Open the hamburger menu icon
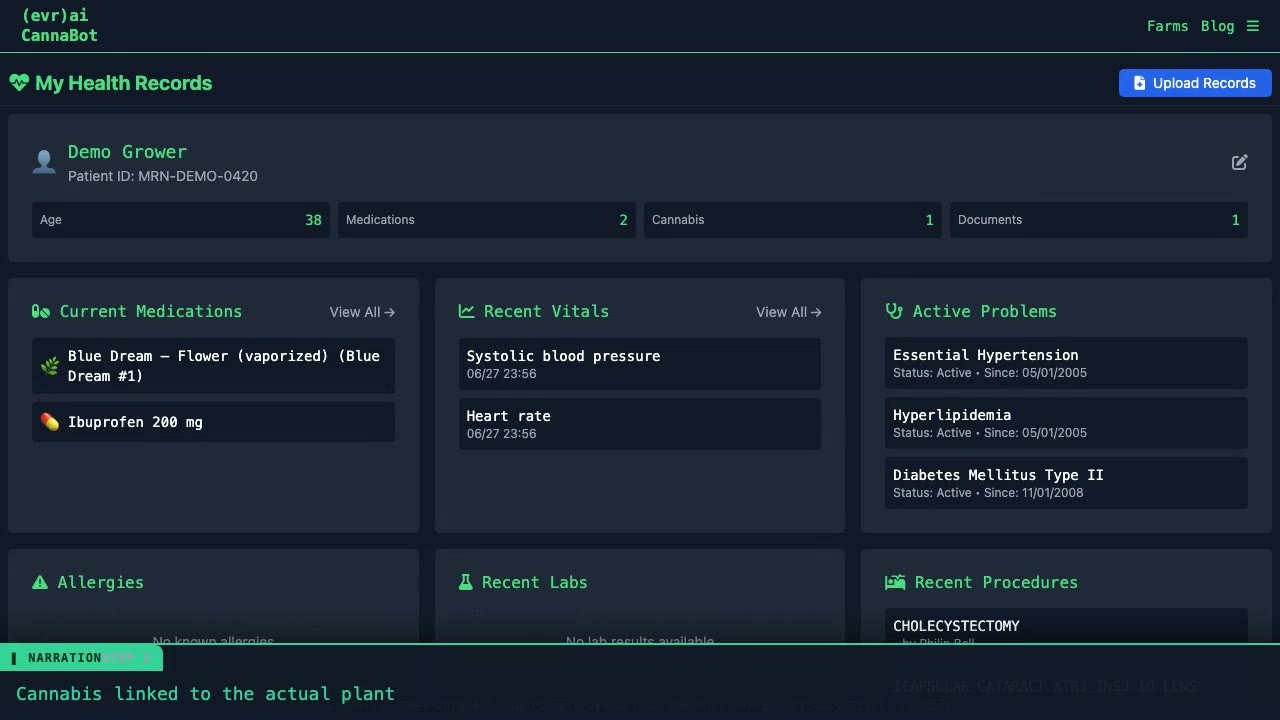Screen dimensions: 1280x720 tap(1252, 26)
